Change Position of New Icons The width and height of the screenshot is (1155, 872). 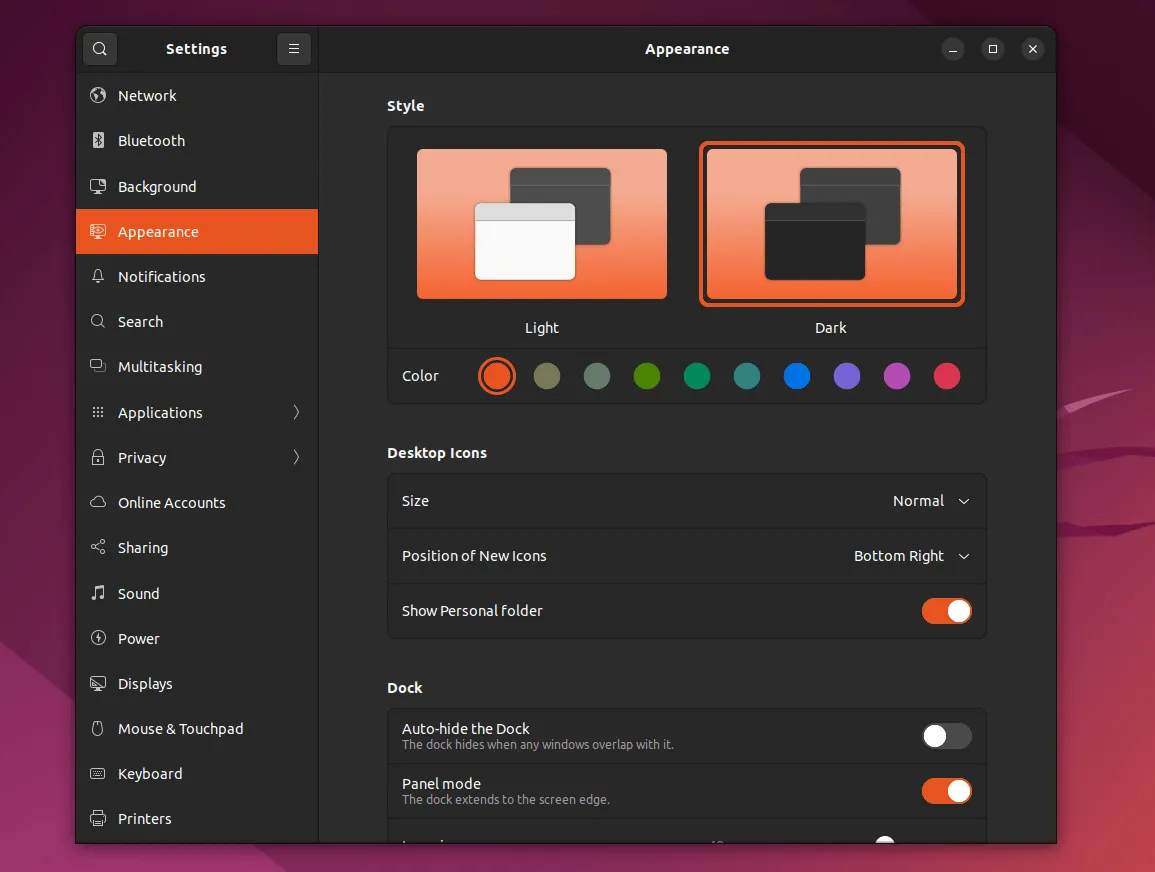(911, 556)
